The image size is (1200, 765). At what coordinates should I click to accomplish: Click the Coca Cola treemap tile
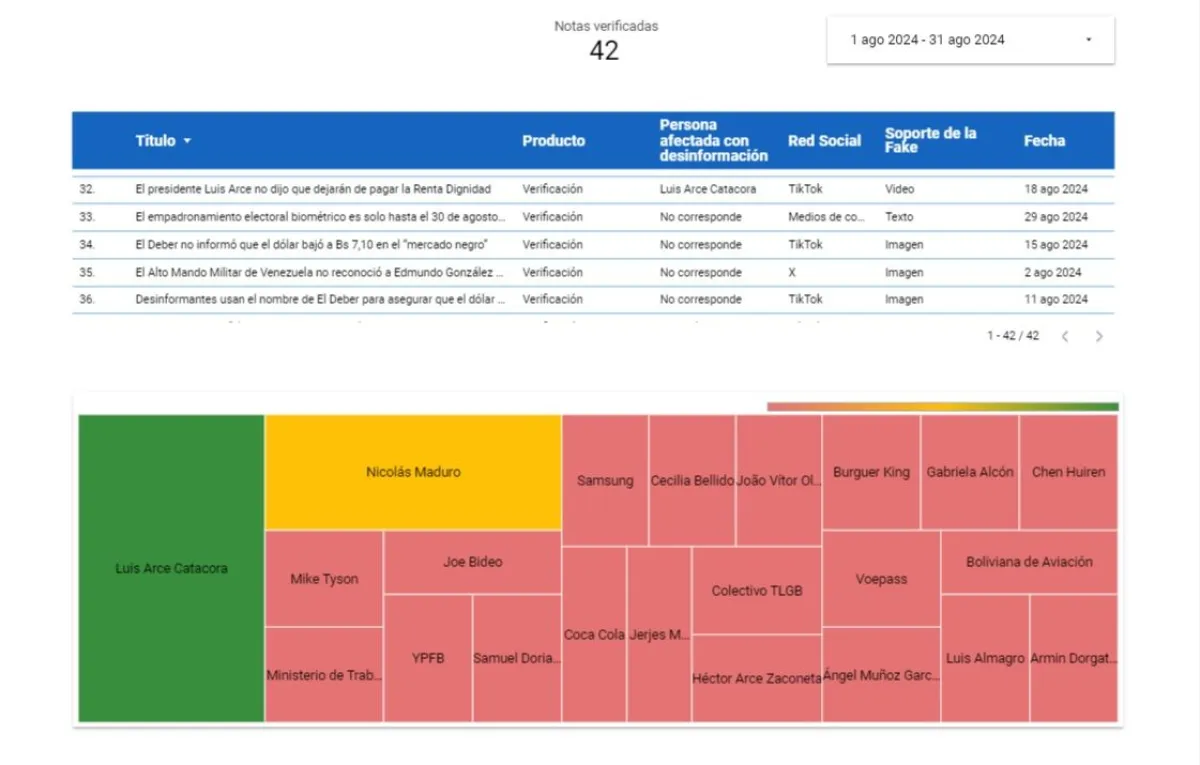pyautogui.click(x=594, y=634)
